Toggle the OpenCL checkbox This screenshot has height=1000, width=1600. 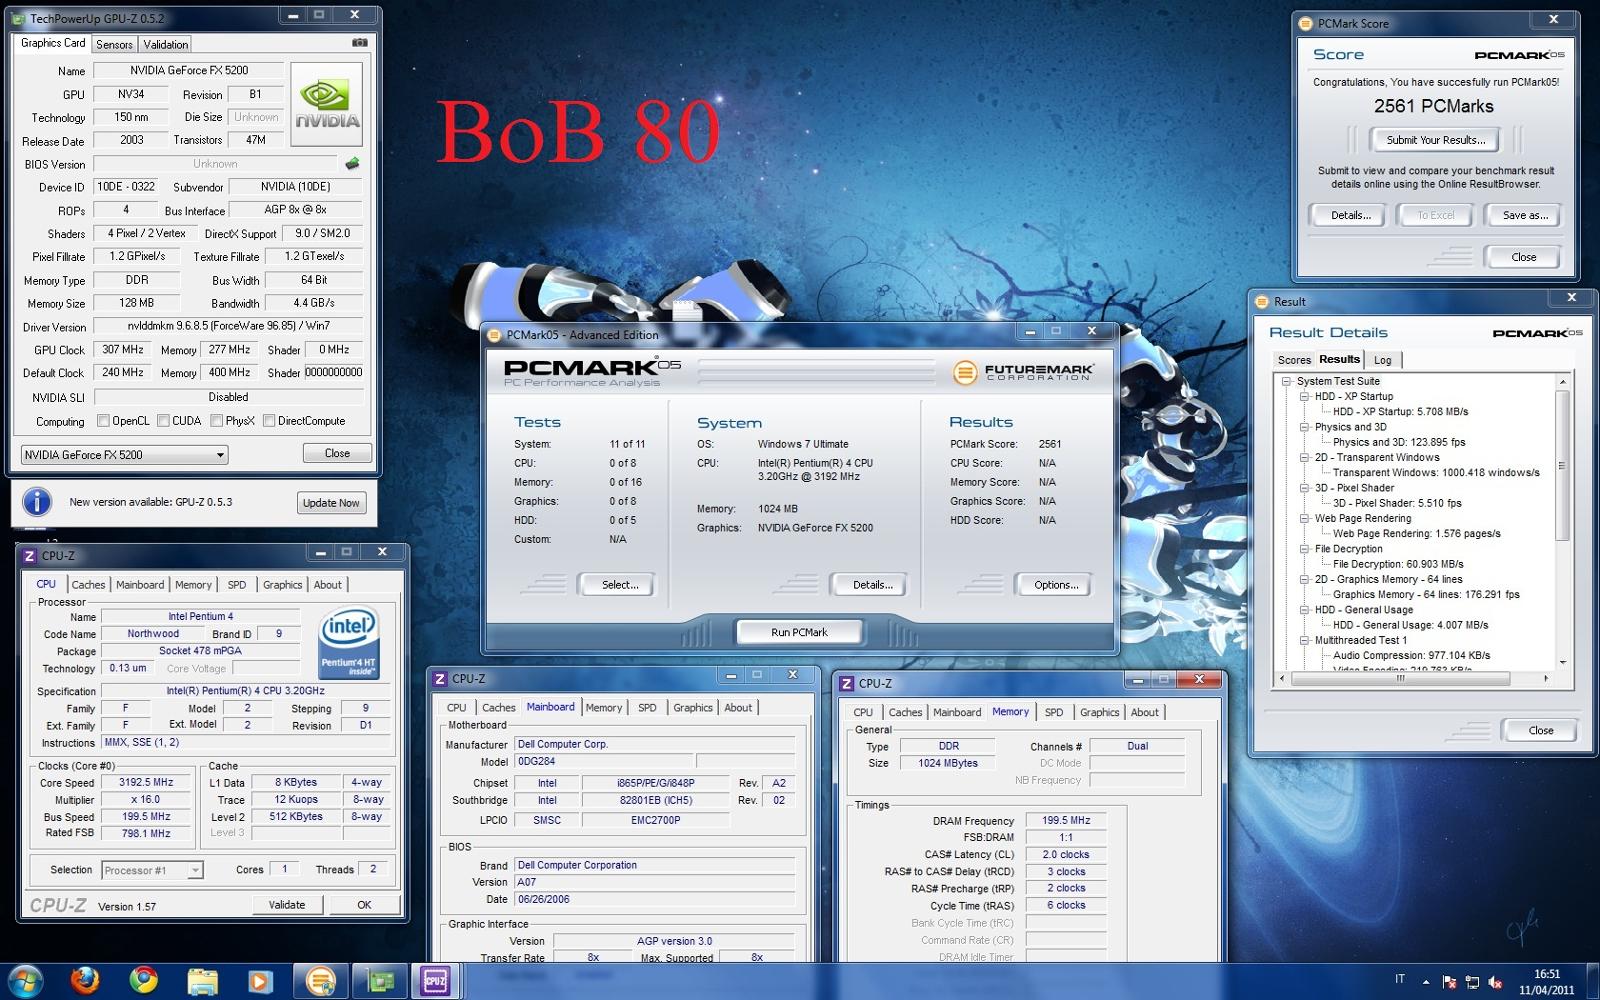point(103,421)
